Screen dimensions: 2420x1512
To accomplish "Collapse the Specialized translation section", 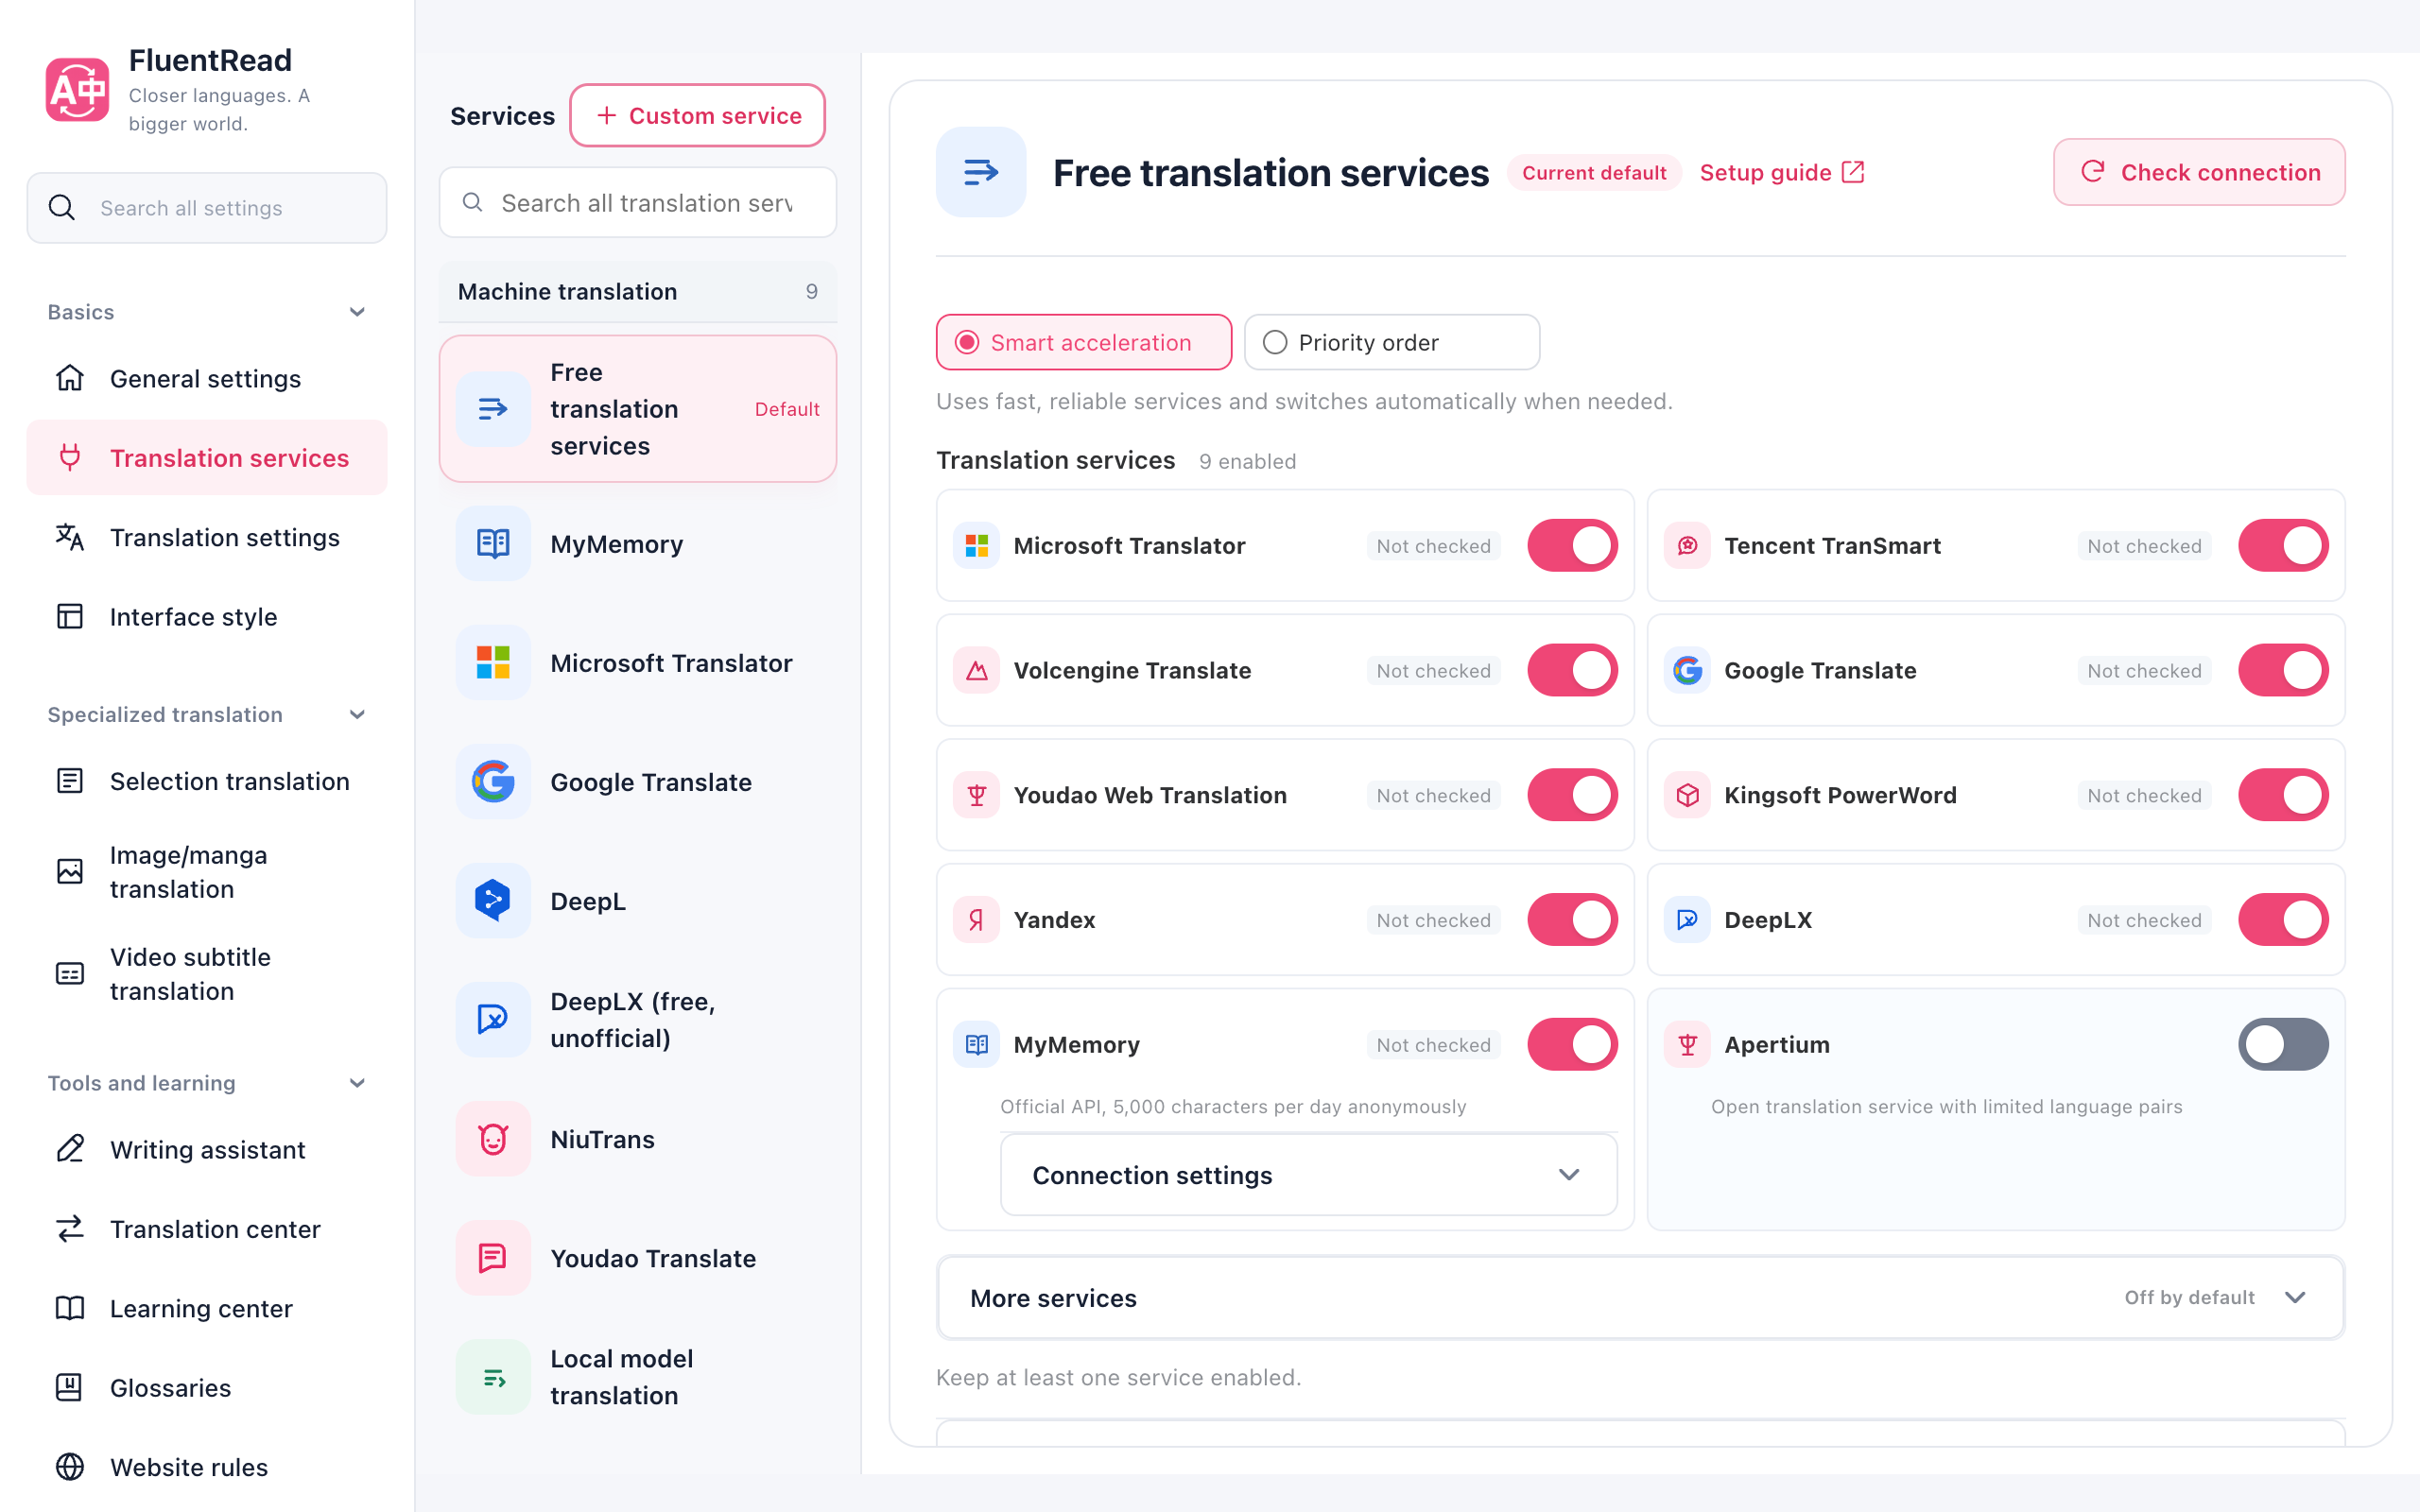I will [x=207, y=714].
